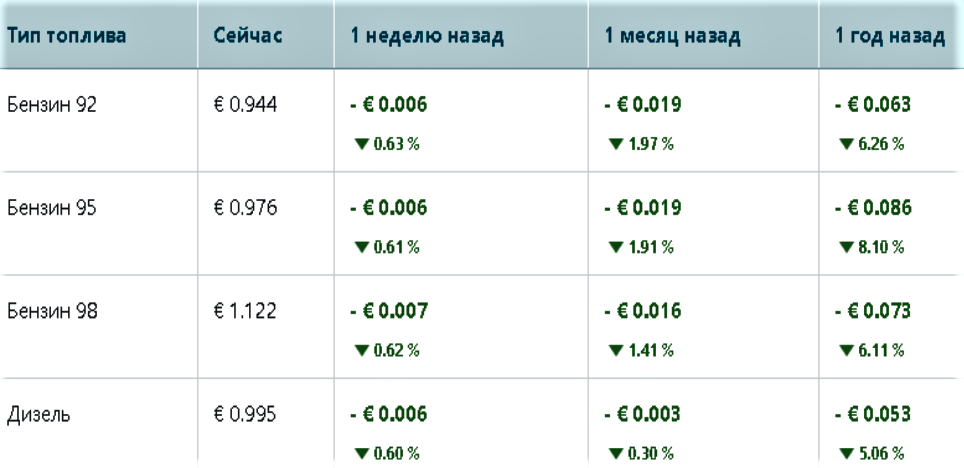
Task: Select the "Дизель" row label
Action: pos(39,414)
